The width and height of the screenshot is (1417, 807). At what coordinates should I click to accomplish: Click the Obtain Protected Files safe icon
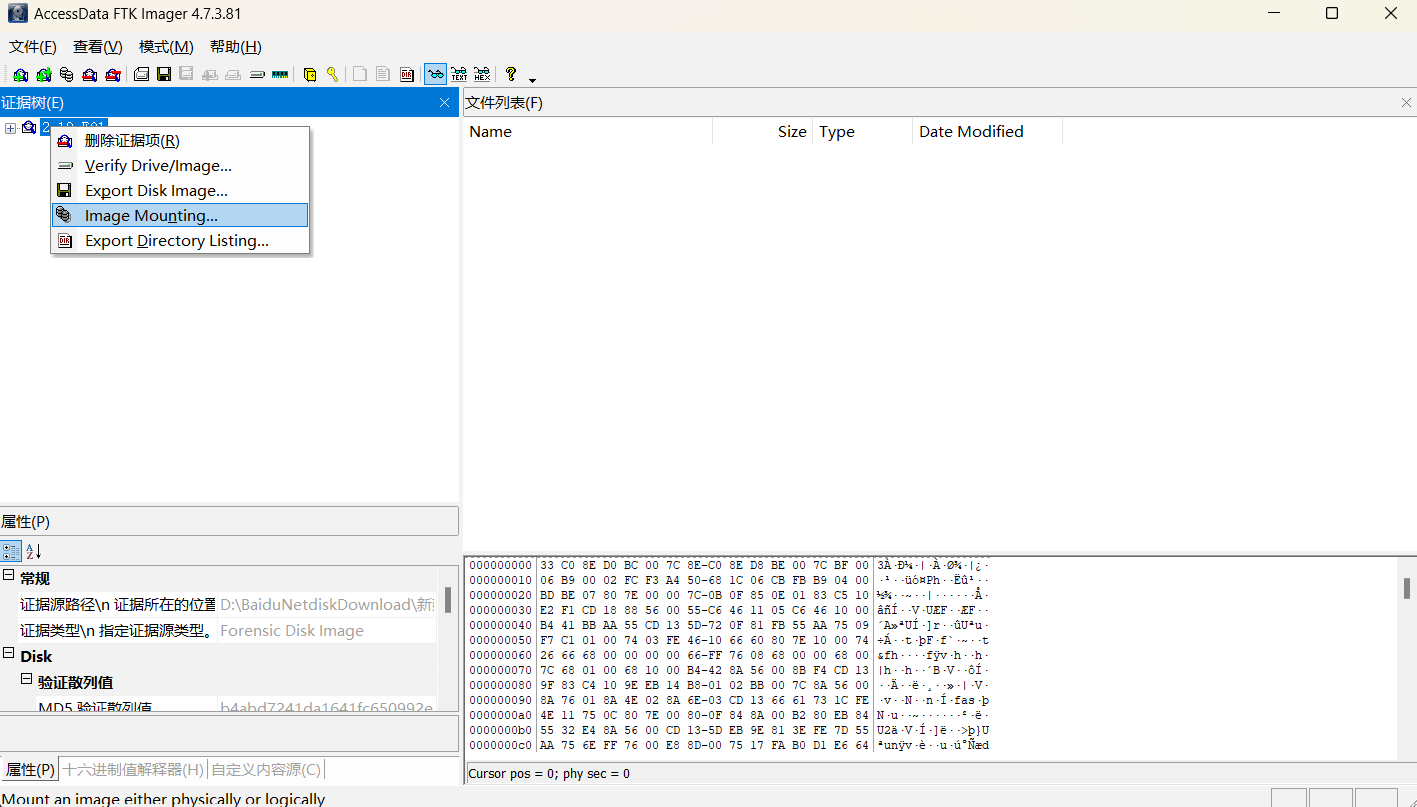310,74
